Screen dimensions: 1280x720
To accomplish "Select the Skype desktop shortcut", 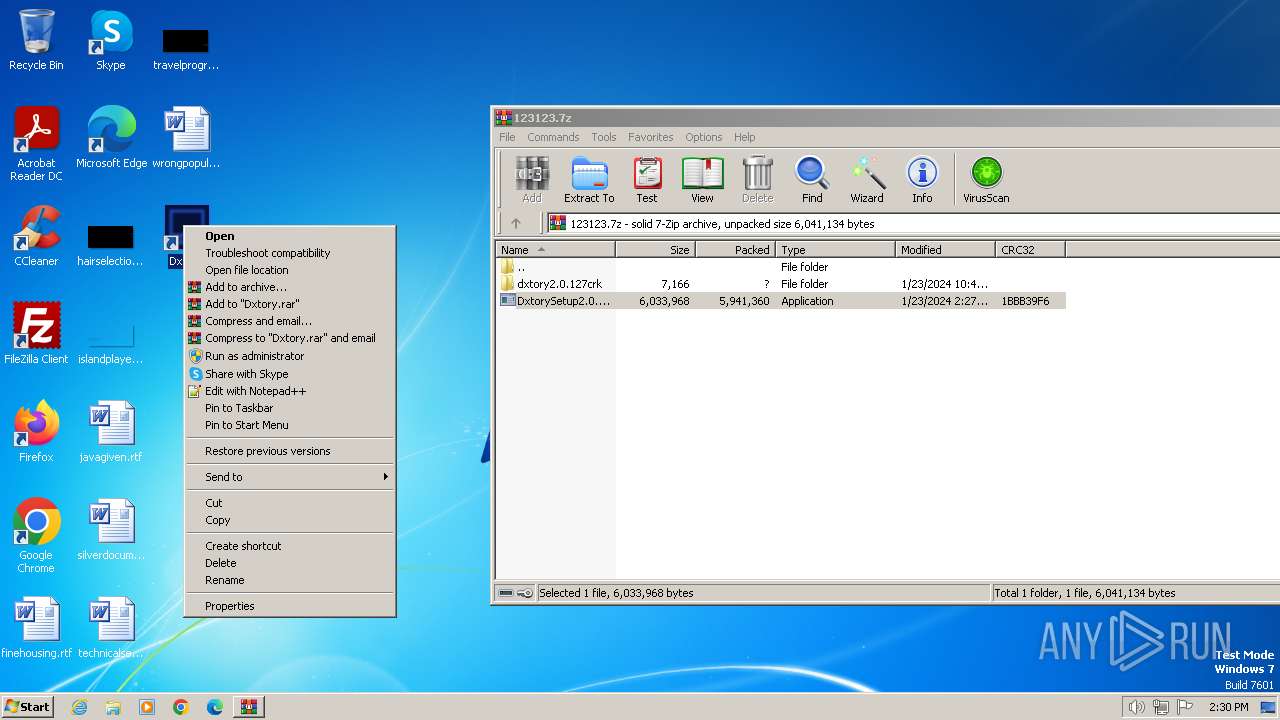I will (110, 40).
